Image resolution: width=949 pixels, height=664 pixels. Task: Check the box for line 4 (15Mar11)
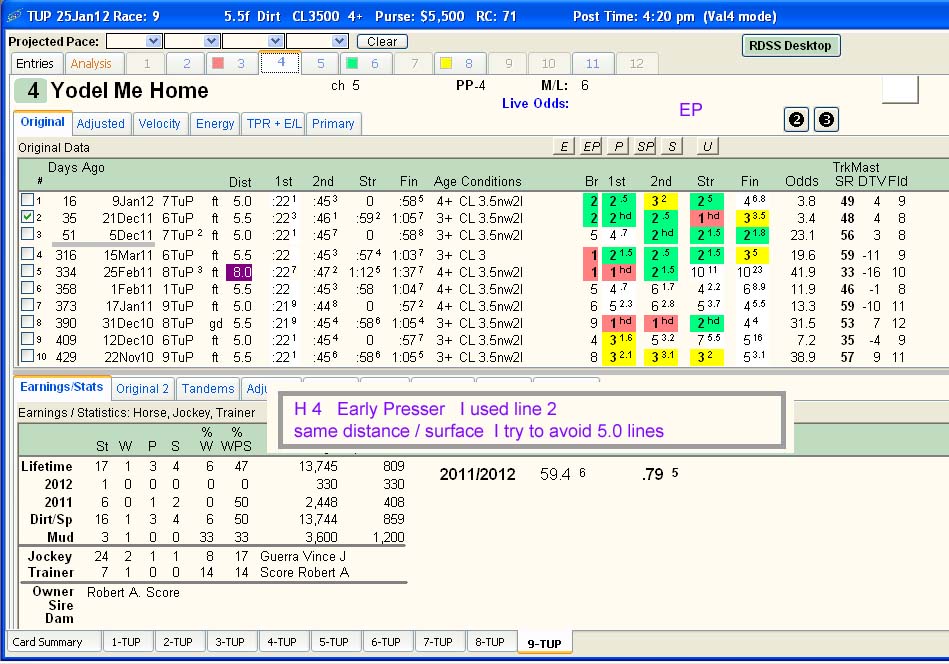pyautogui.click(x=27, y=254)
